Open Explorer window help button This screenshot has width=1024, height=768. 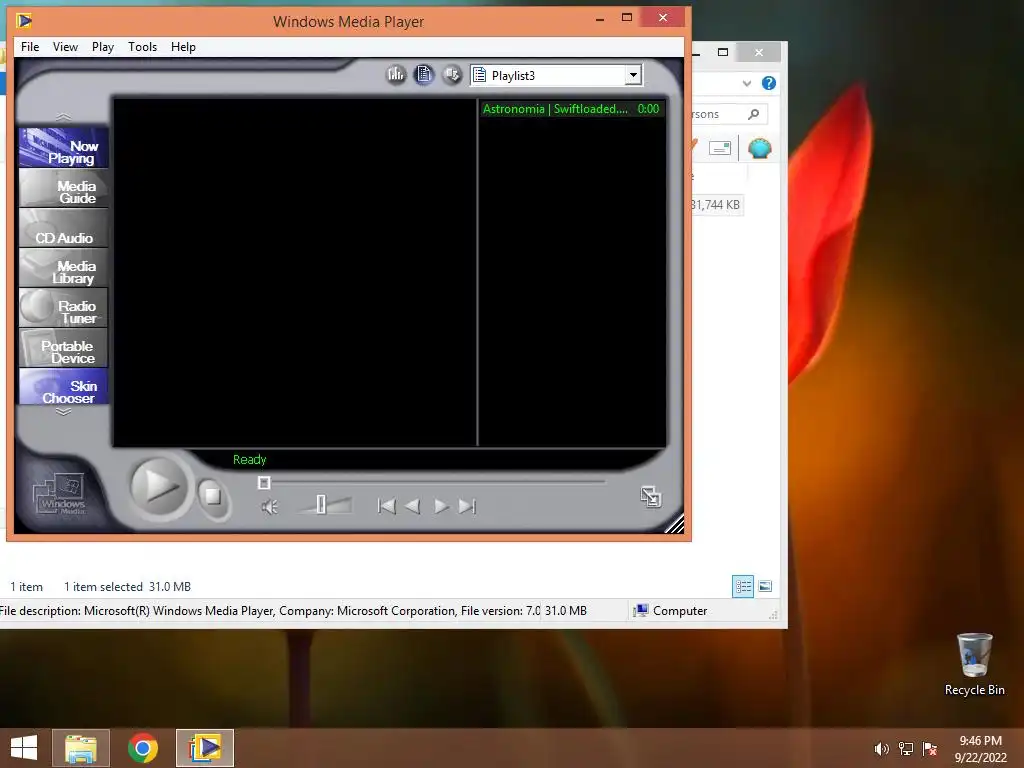(769, 83)
